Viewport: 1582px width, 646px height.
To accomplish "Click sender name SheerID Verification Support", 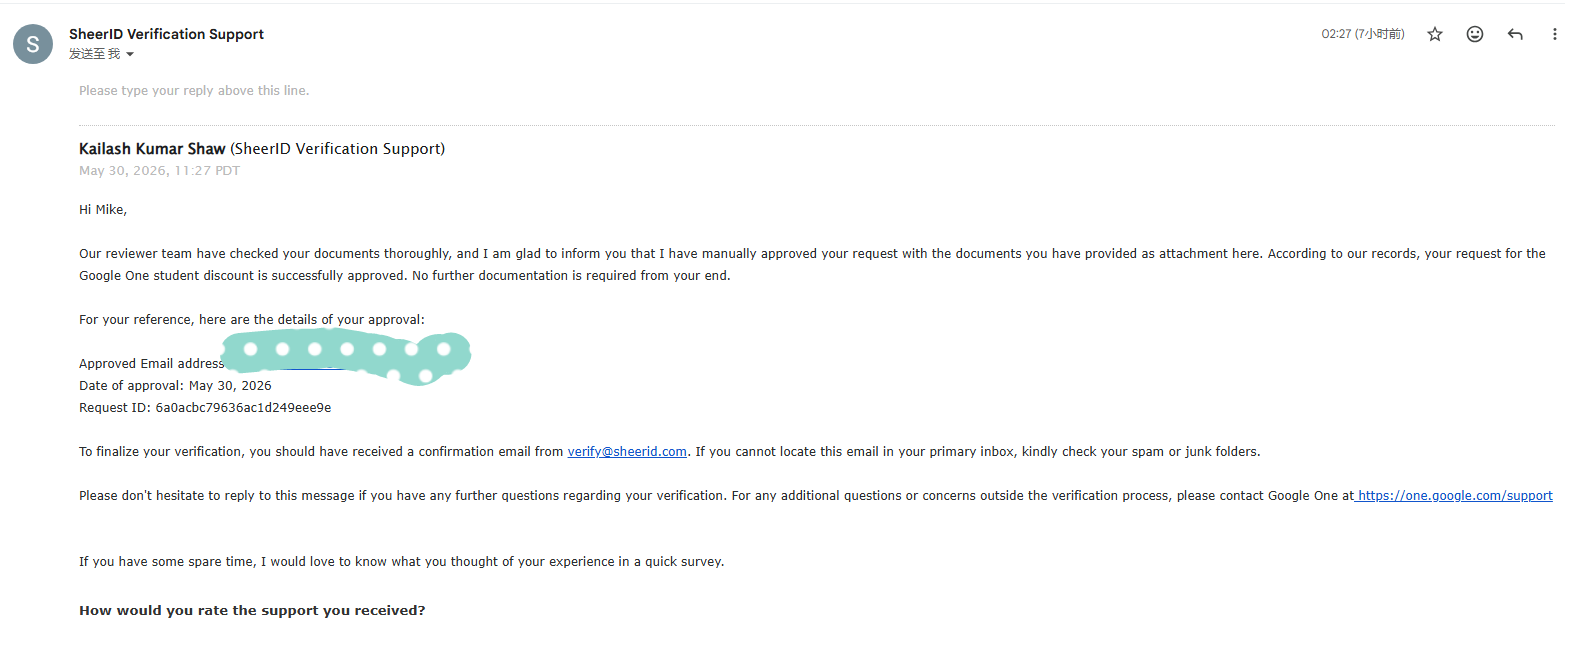I will coord(166,34).
